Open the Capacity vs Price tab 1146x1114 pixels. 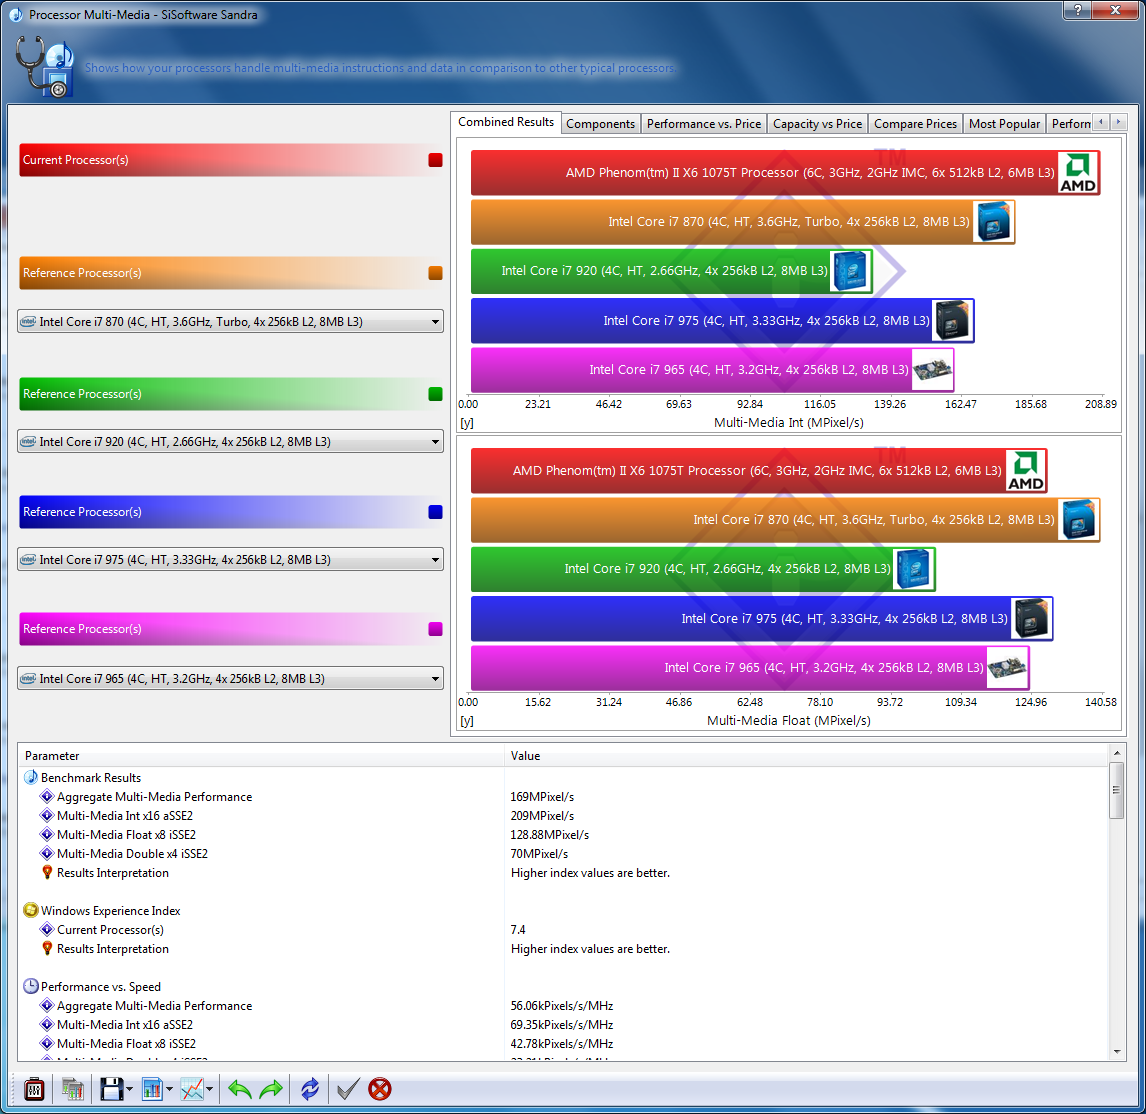click(x=817, y=124)
